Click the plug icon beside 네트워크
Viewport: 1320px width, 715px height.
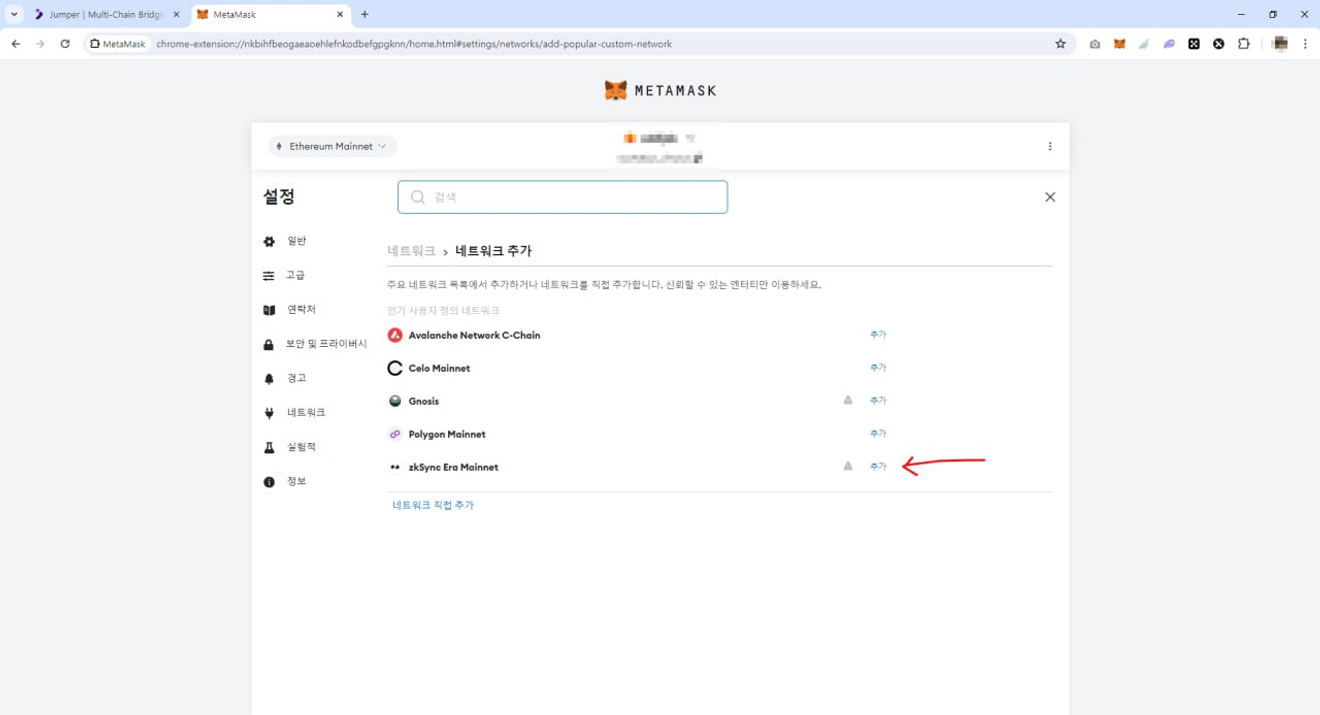tap(269, 413)
